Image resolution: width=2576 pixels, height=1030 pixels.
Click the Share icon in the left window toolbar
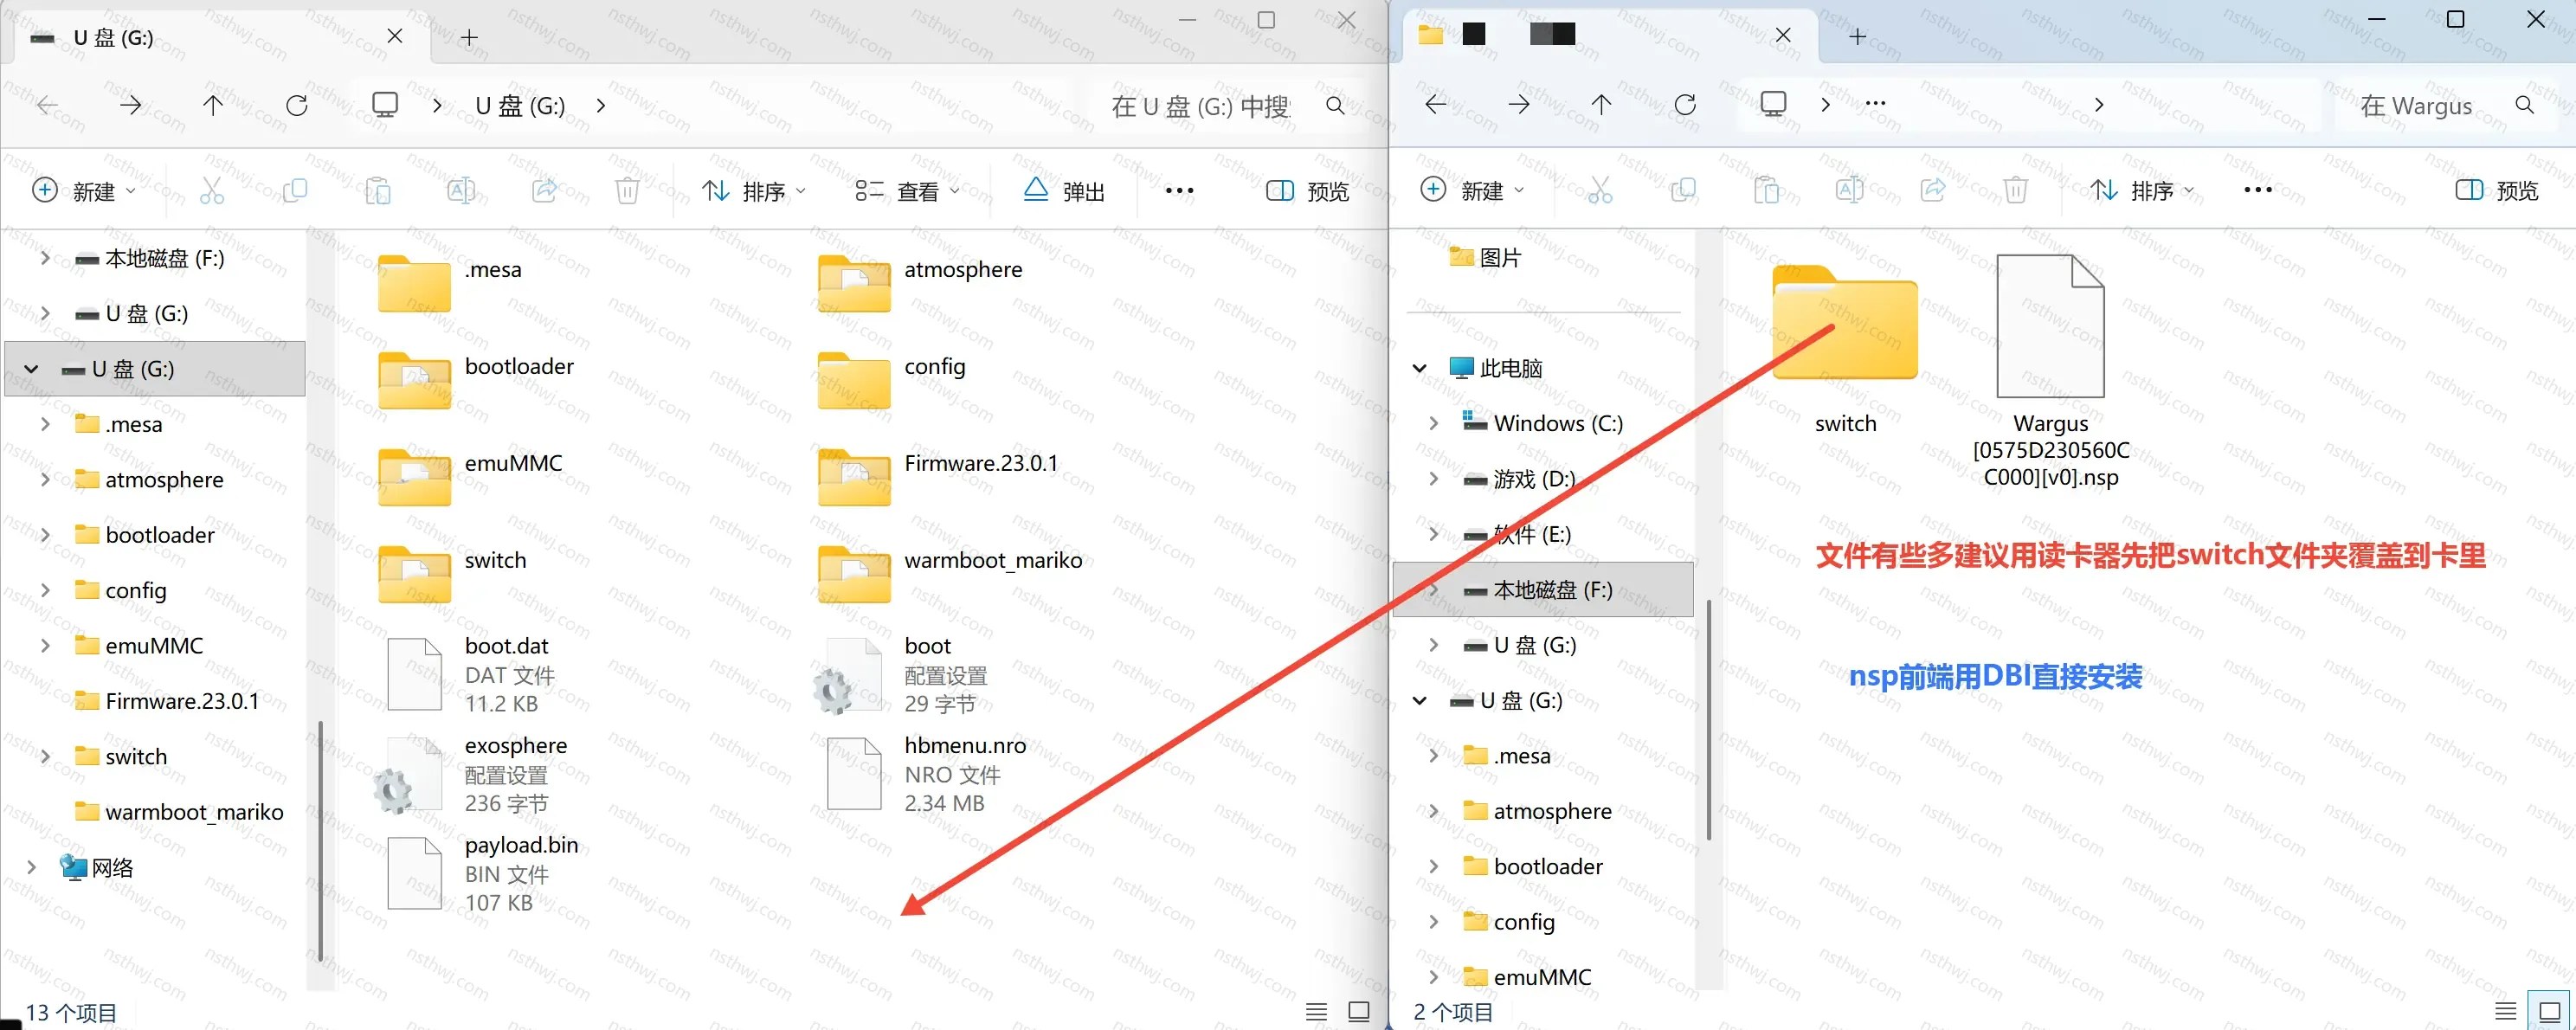pos(544,190)
